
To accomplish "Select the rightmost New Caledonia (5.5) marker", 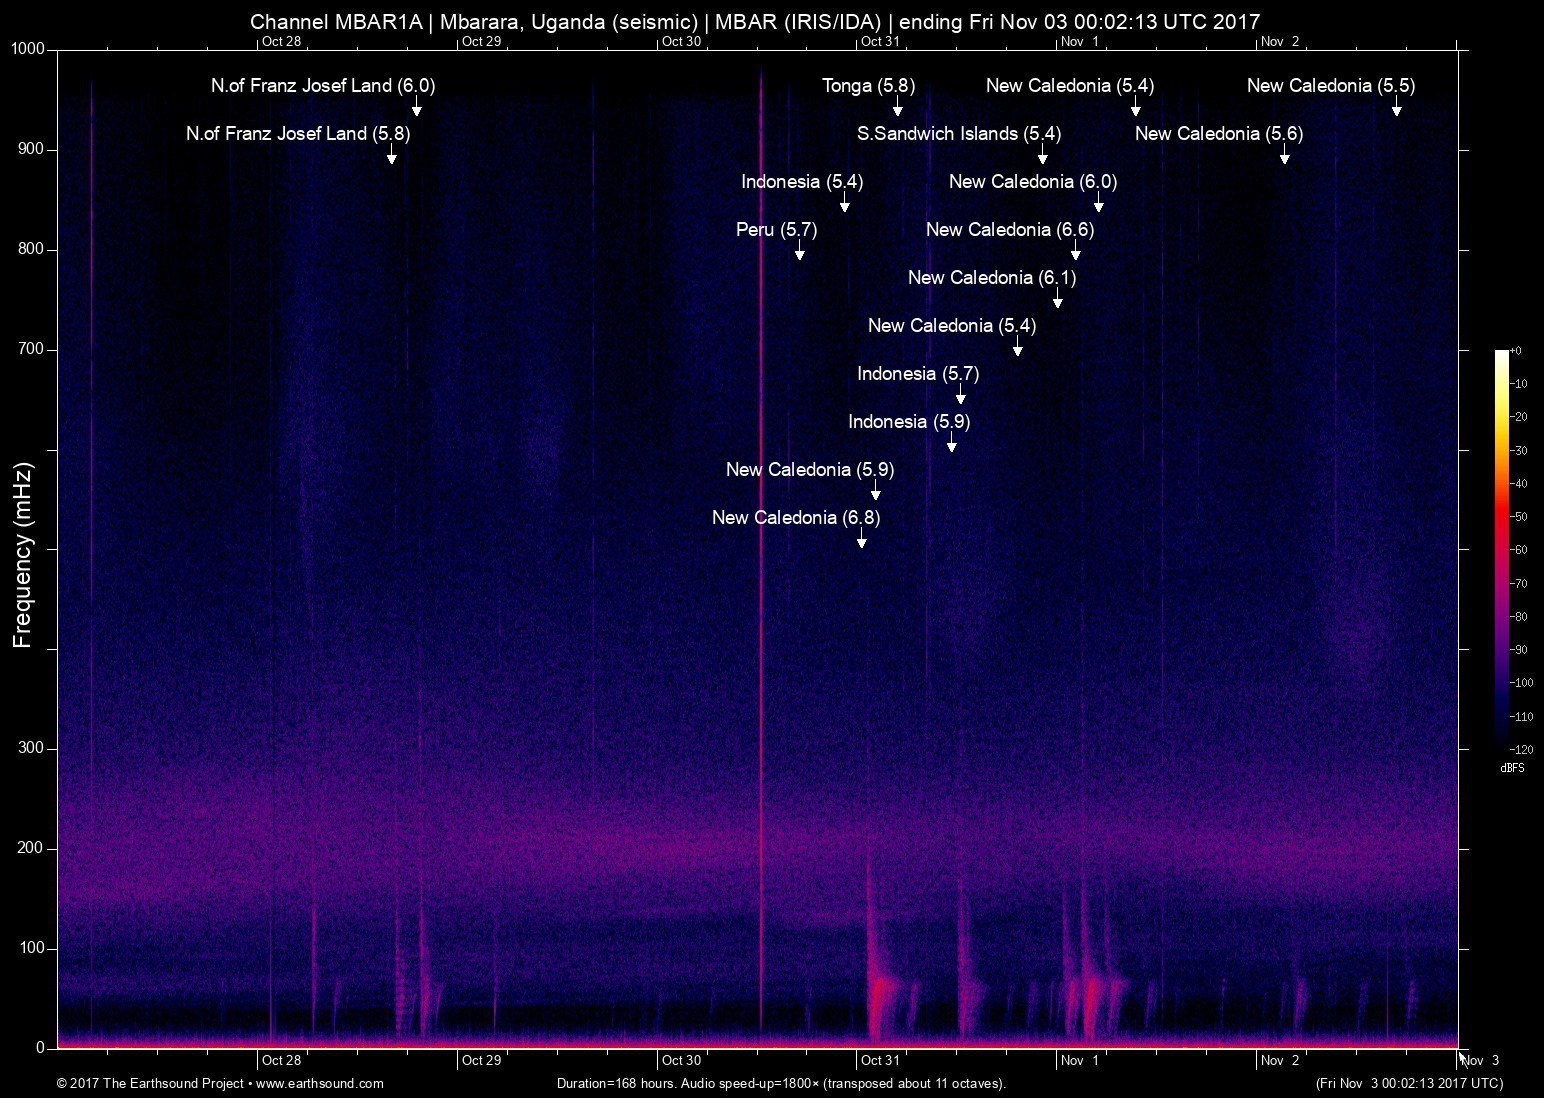I will 1331,86.
